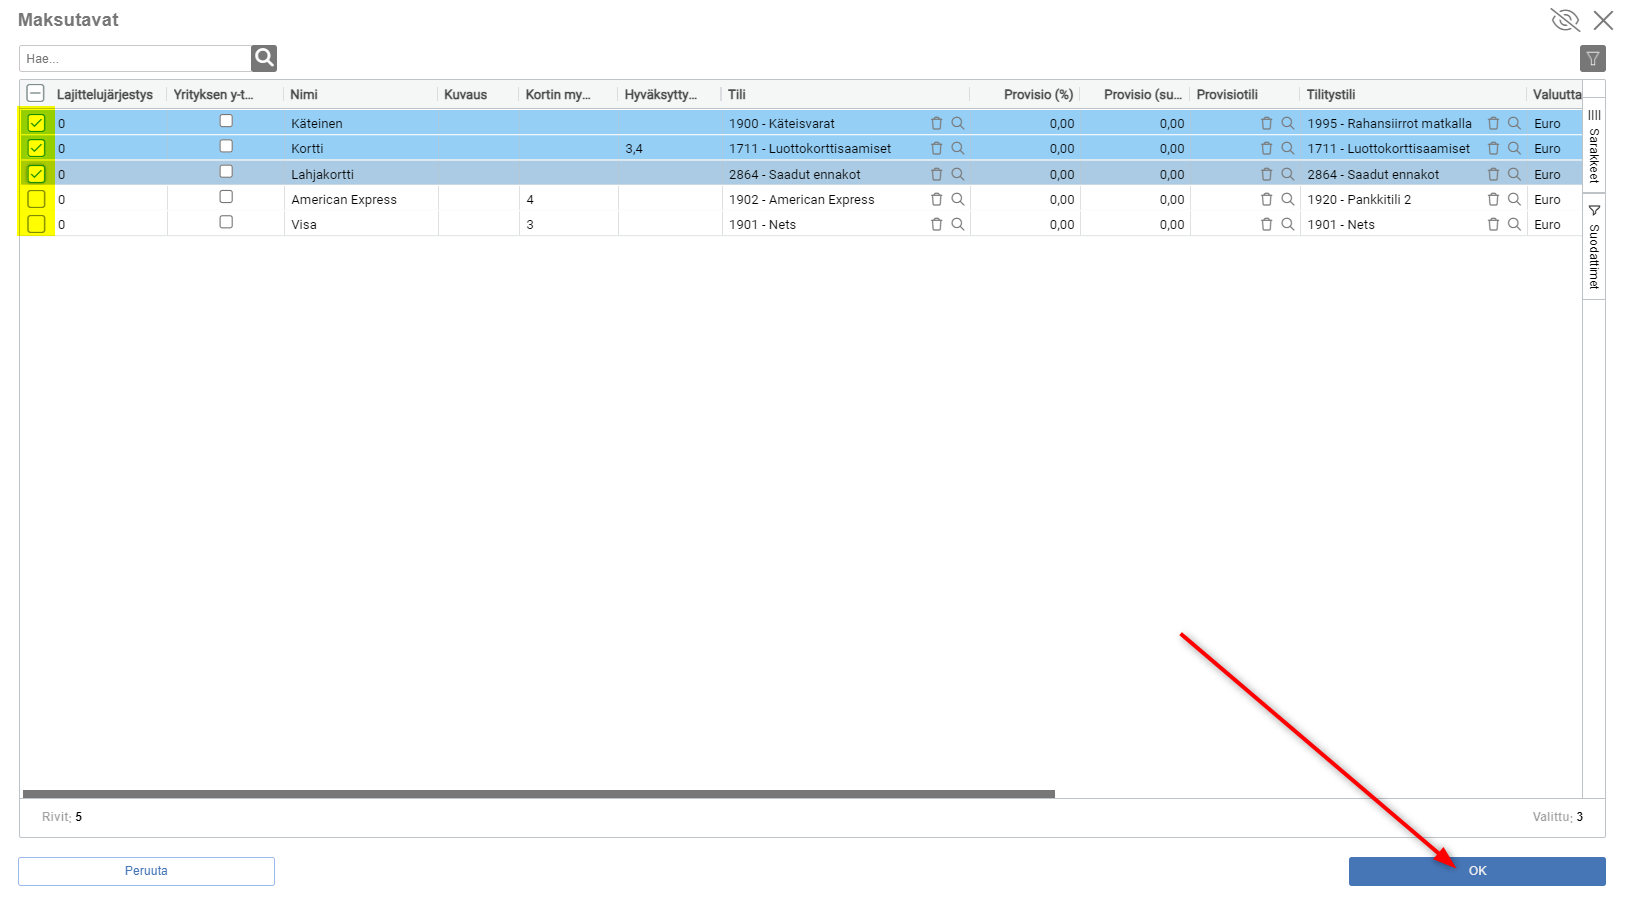
Task: Confirm selection with OK button
Action: [x=1477, y=871]
